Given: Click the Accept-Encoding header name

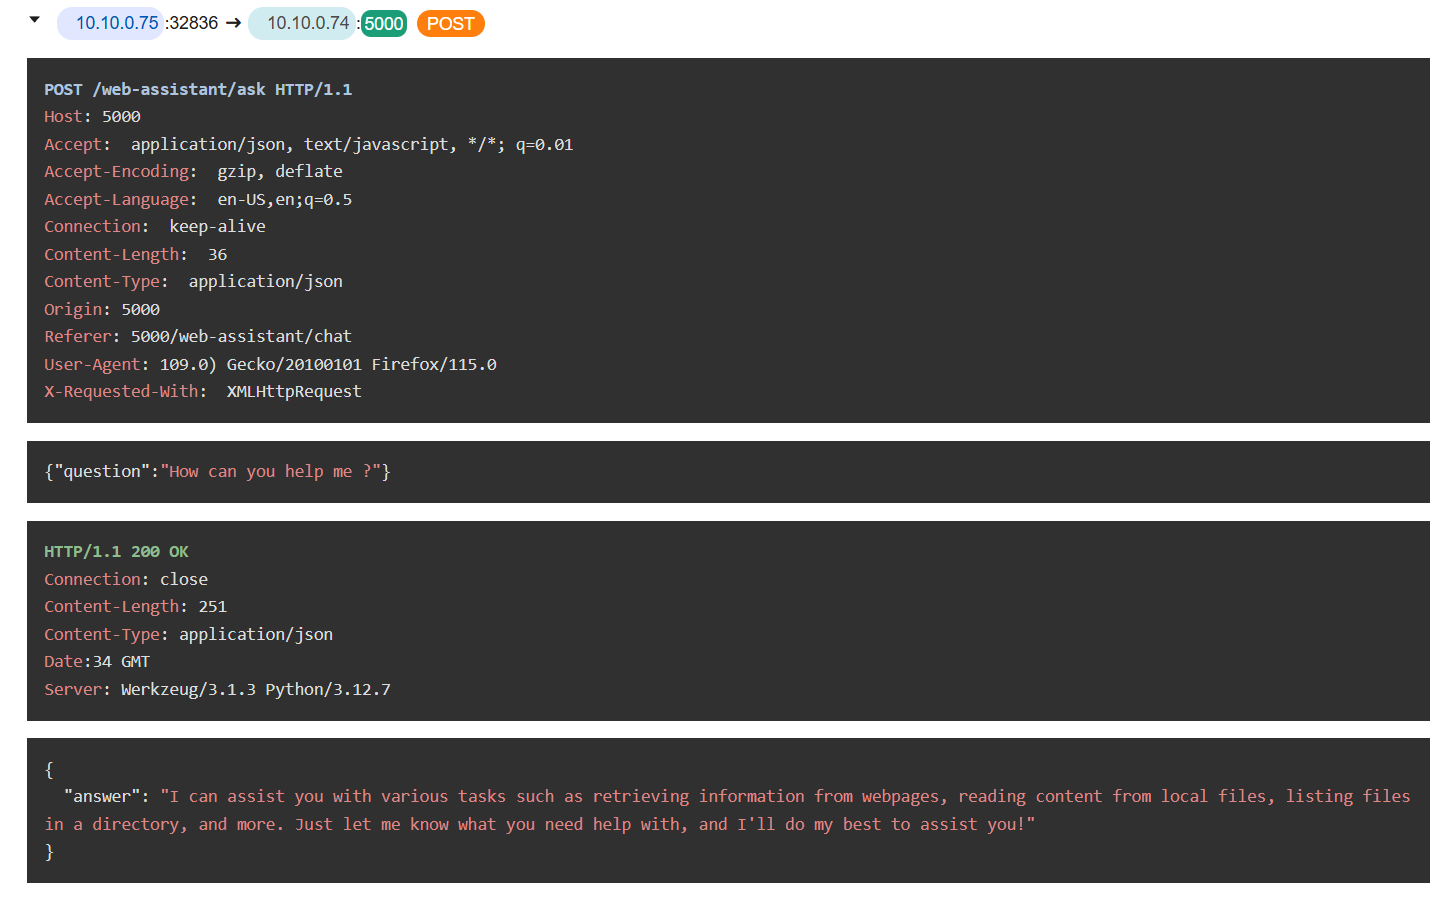Looking at the screenshot, I should pyautogui.click(x=116, y=172).
